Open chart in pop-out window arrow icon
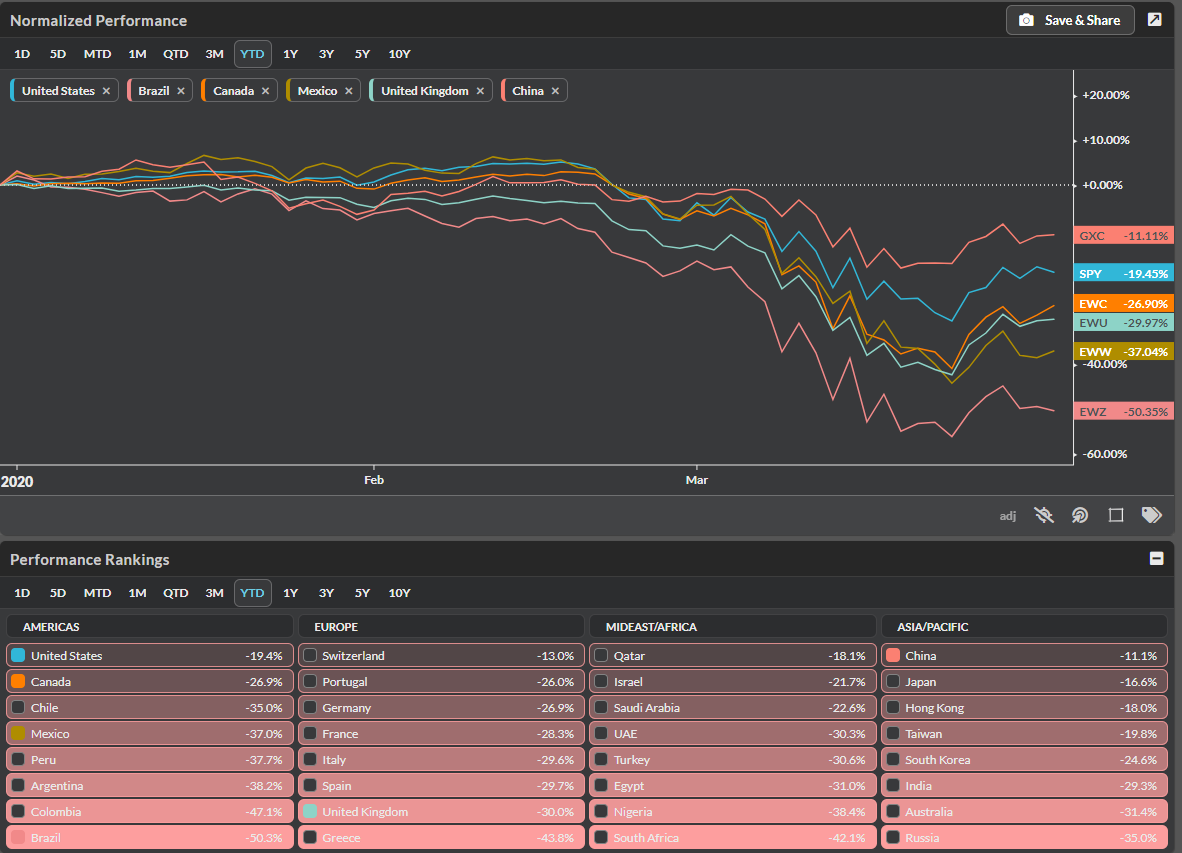The height and width of the screenshot is (853, 1182). coord(1154,20)
